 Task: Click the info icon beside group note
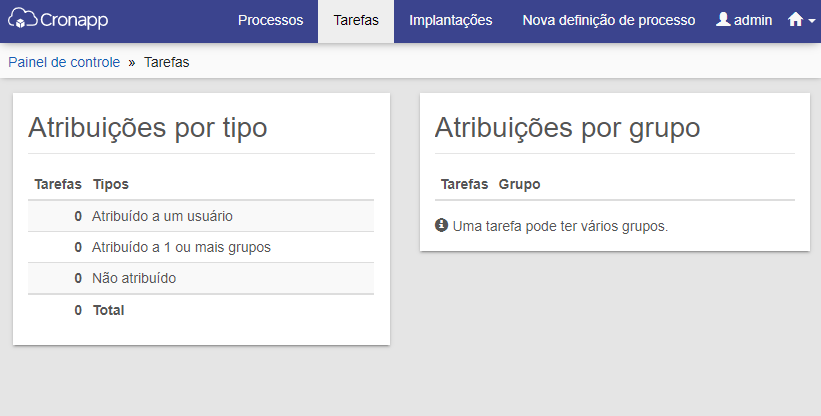click(x=441, y=225)
